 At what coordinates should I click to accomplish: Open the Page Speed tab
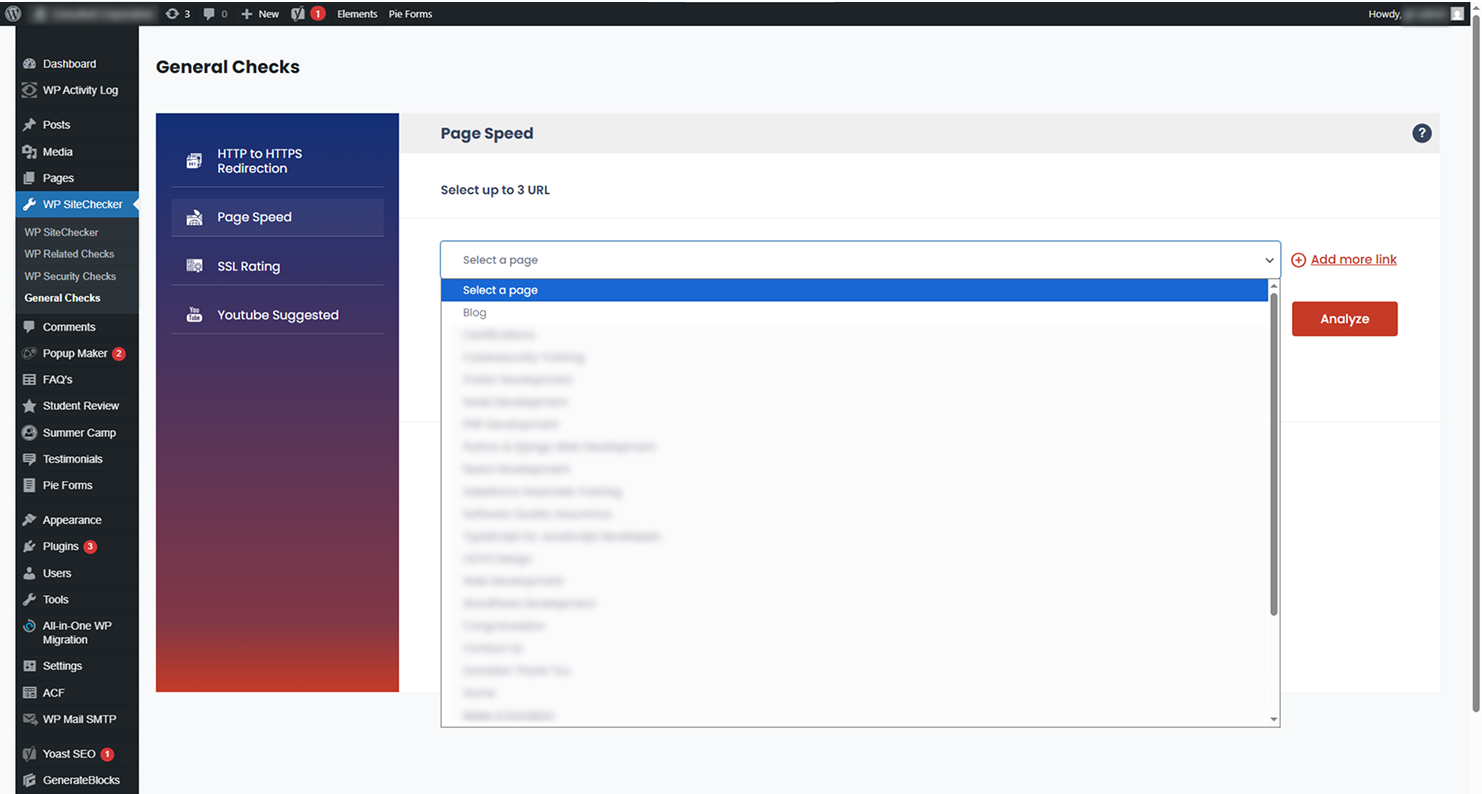(254, 217)
